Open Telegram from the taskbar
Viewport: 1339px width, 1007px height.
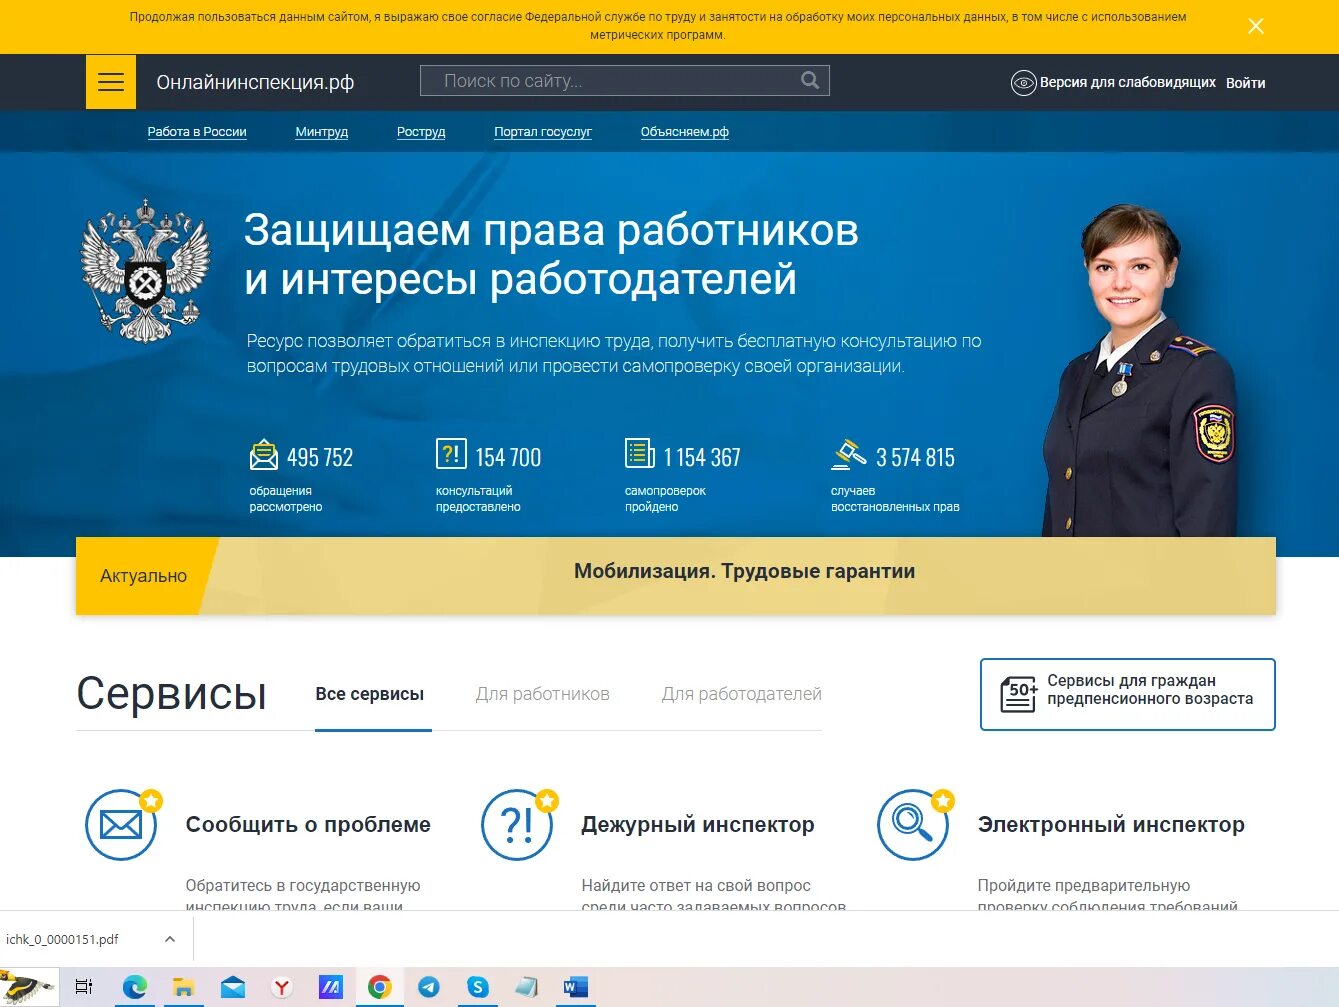pyautogui.click(x=429, y=987)
